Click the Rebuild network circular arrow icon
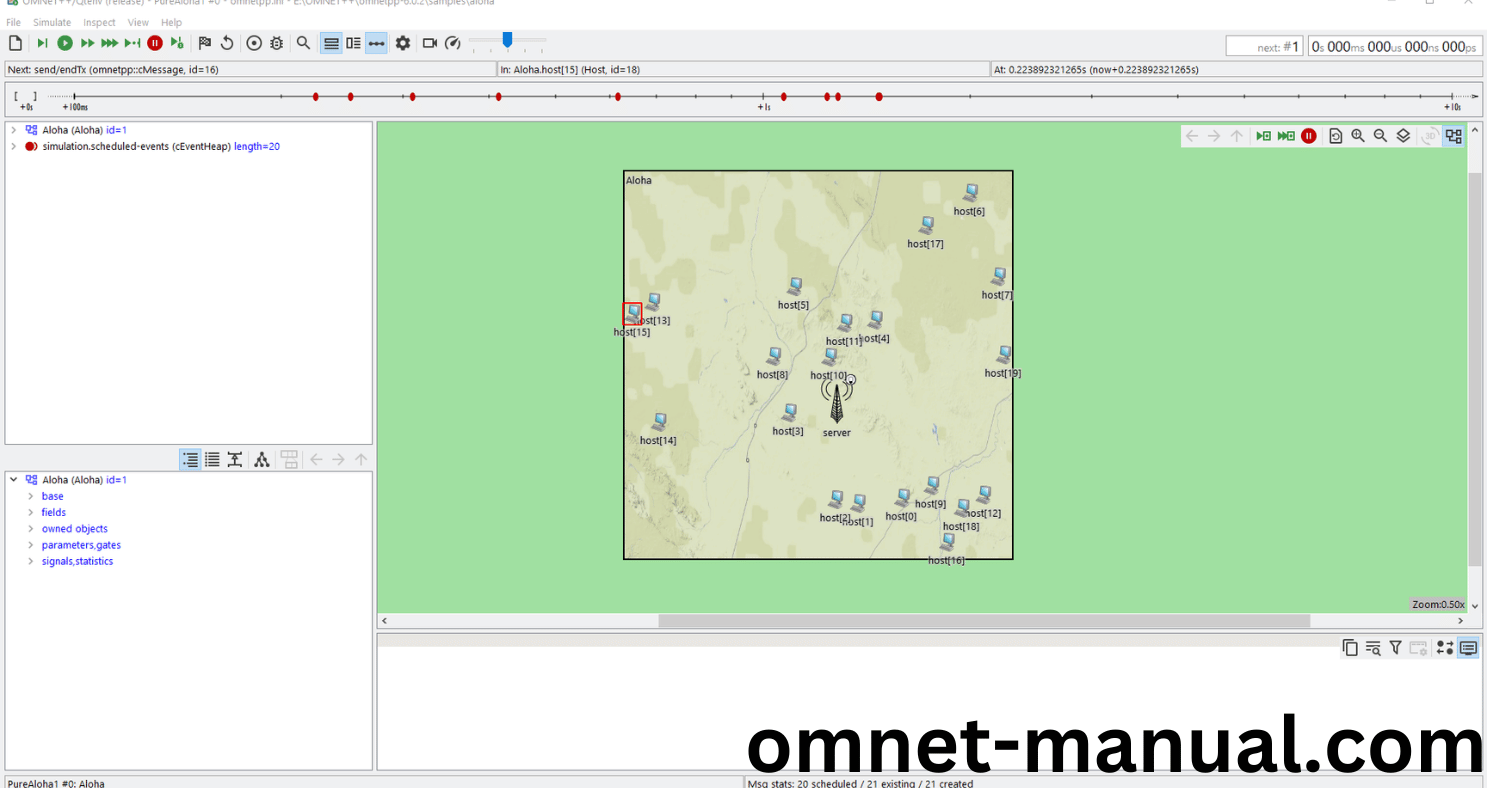 coord(227,43)
